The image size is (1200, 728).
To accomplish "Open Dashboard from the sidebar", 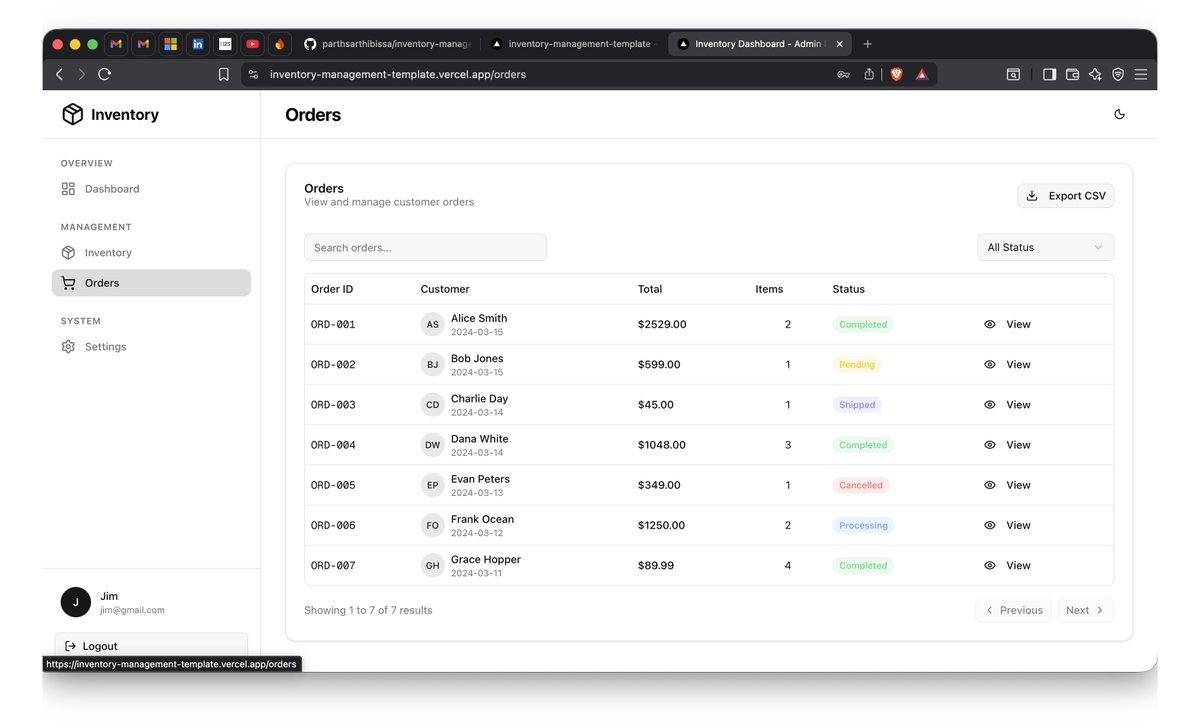I will [x=151, y=189].
